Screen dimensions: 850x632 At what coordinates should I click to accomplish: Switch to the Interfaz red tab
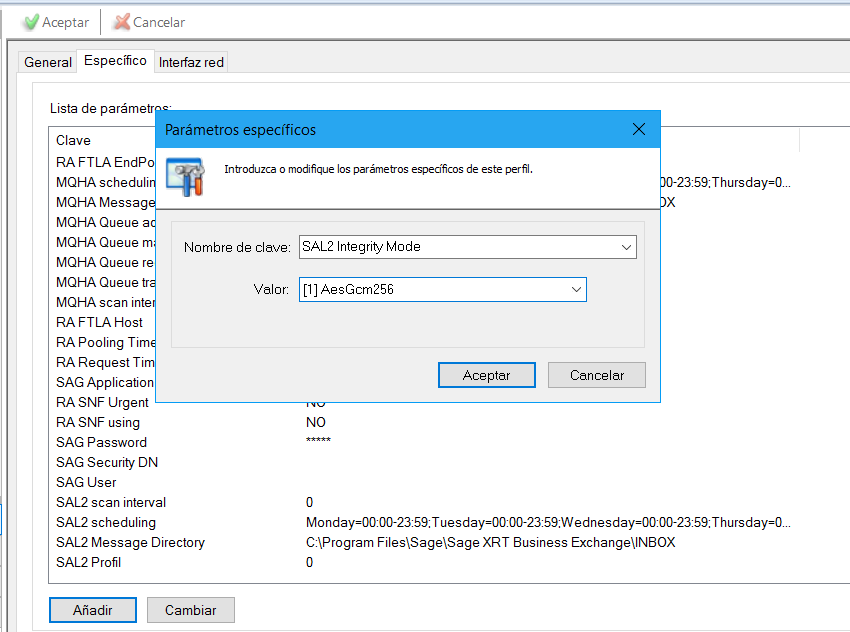tap(191, 62)
